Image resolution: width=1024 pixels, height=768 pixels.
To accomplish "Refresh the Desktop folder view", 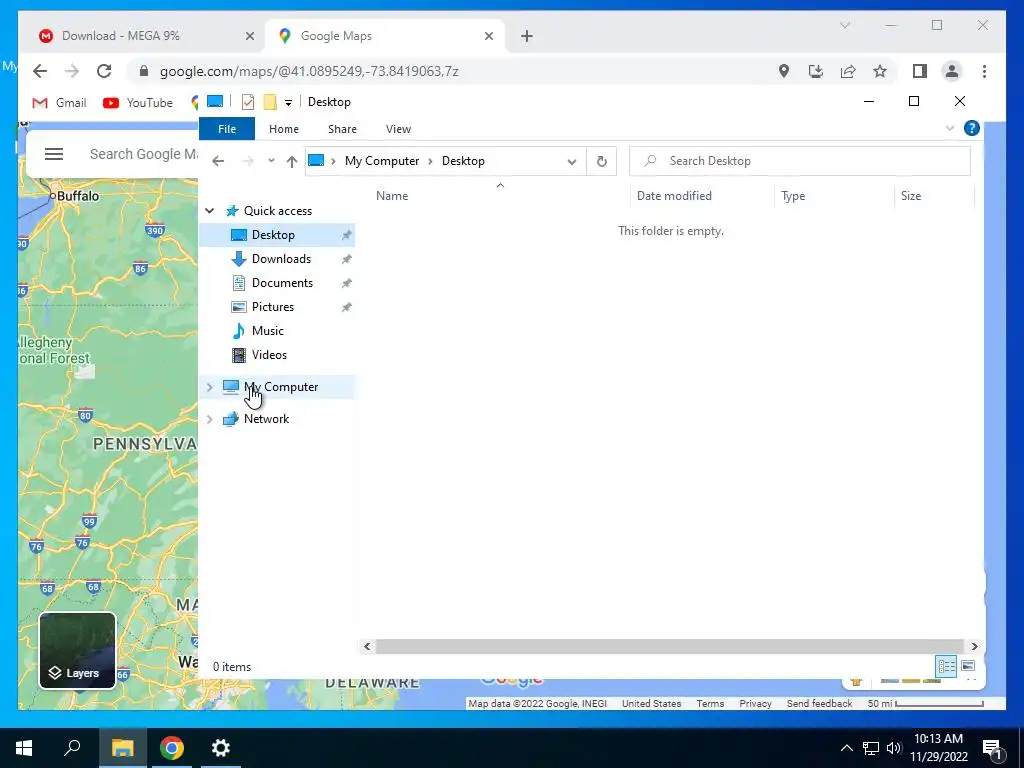I will [x=601, y=161].
